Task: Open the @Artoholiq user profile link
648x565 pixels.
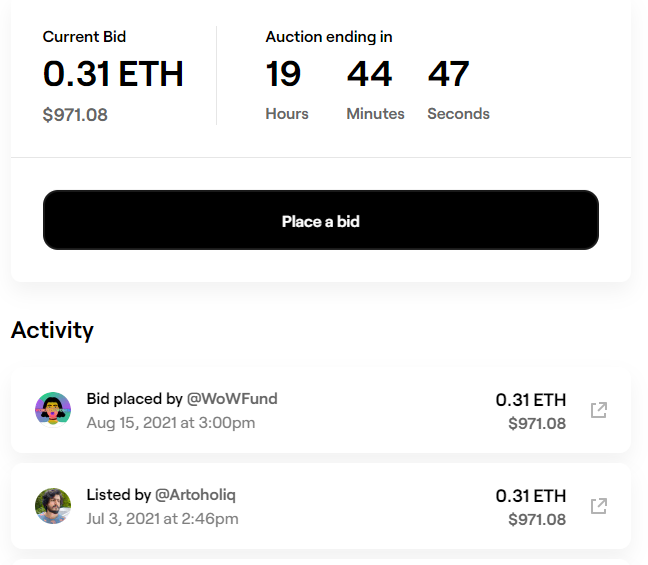Action: click(x=195, y=495)
